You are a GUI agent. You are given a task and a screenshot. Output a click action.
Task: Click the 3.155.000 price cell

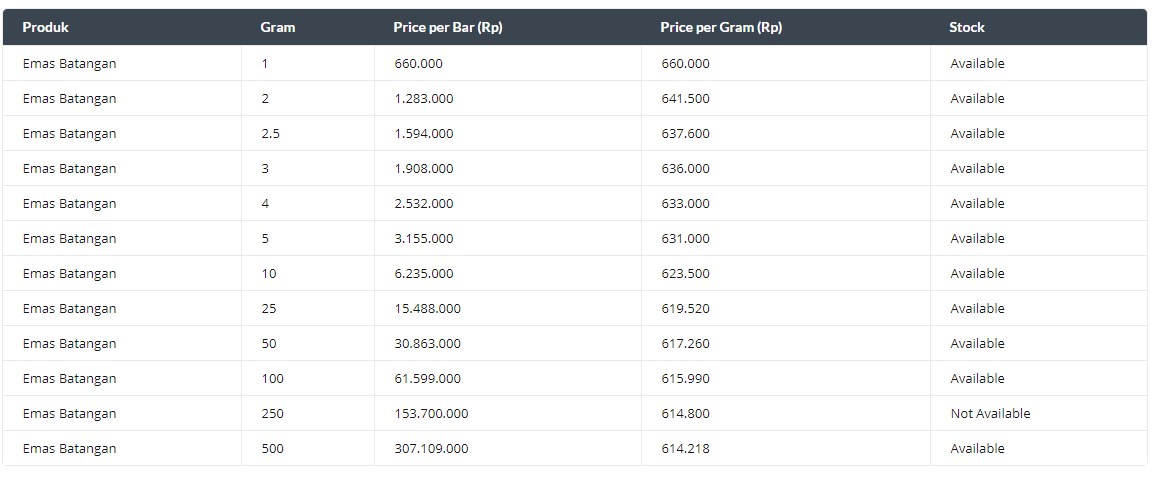[424, 238]
